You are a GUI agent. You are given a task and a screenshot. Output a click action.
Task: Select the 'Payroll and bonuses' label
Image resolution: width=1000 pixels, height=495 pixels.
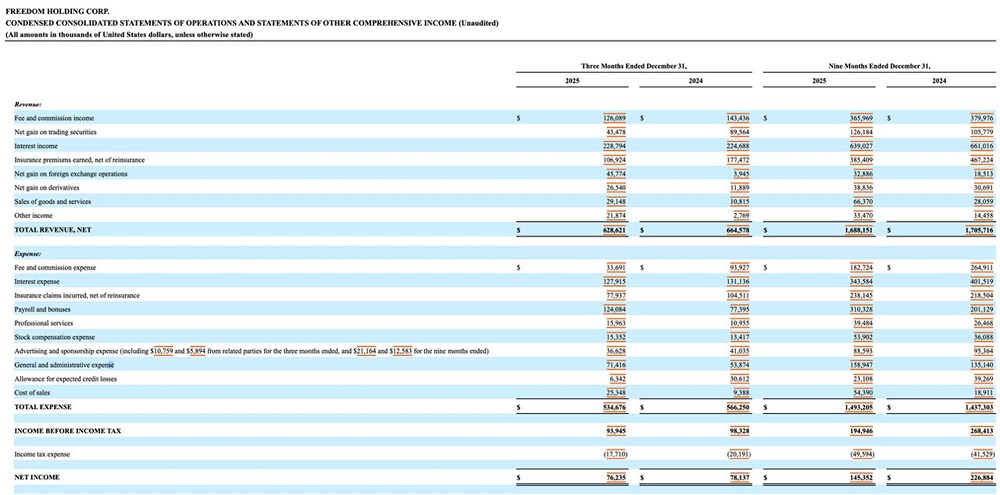tap(42, 310)
